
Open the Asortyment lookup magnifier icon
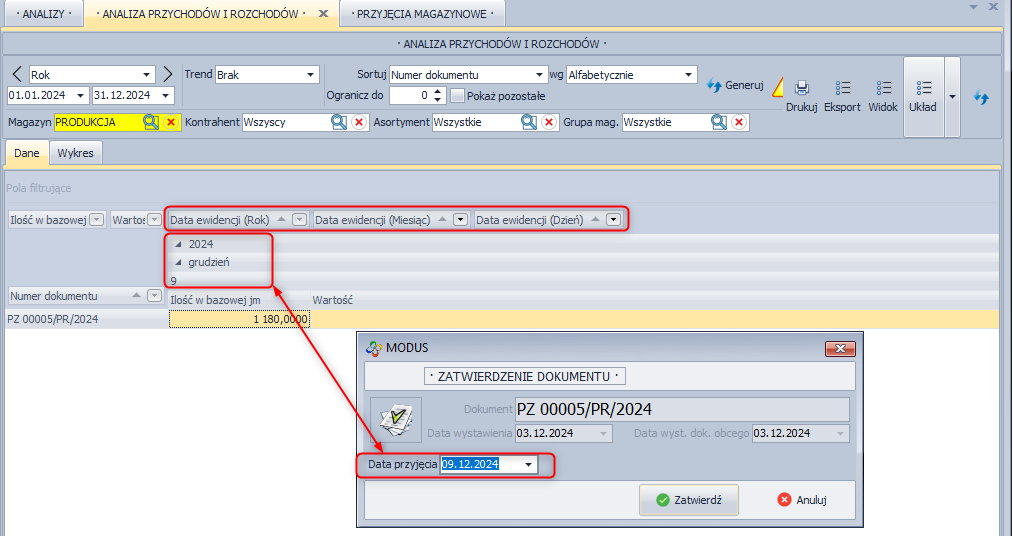click(528, 122)
